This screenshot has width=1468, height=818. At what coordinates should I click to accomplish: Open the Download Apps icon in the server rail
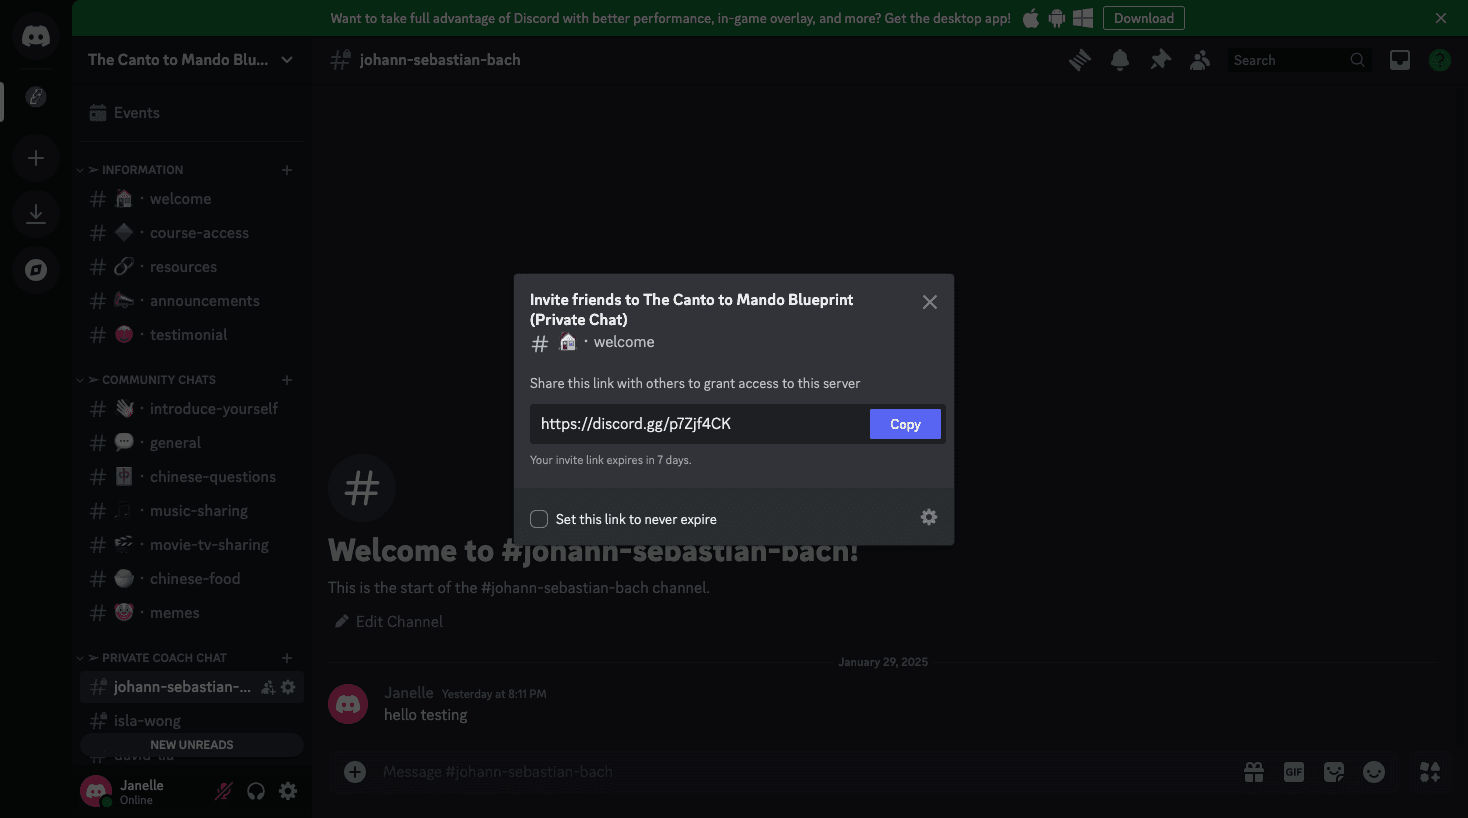point(36,214)
